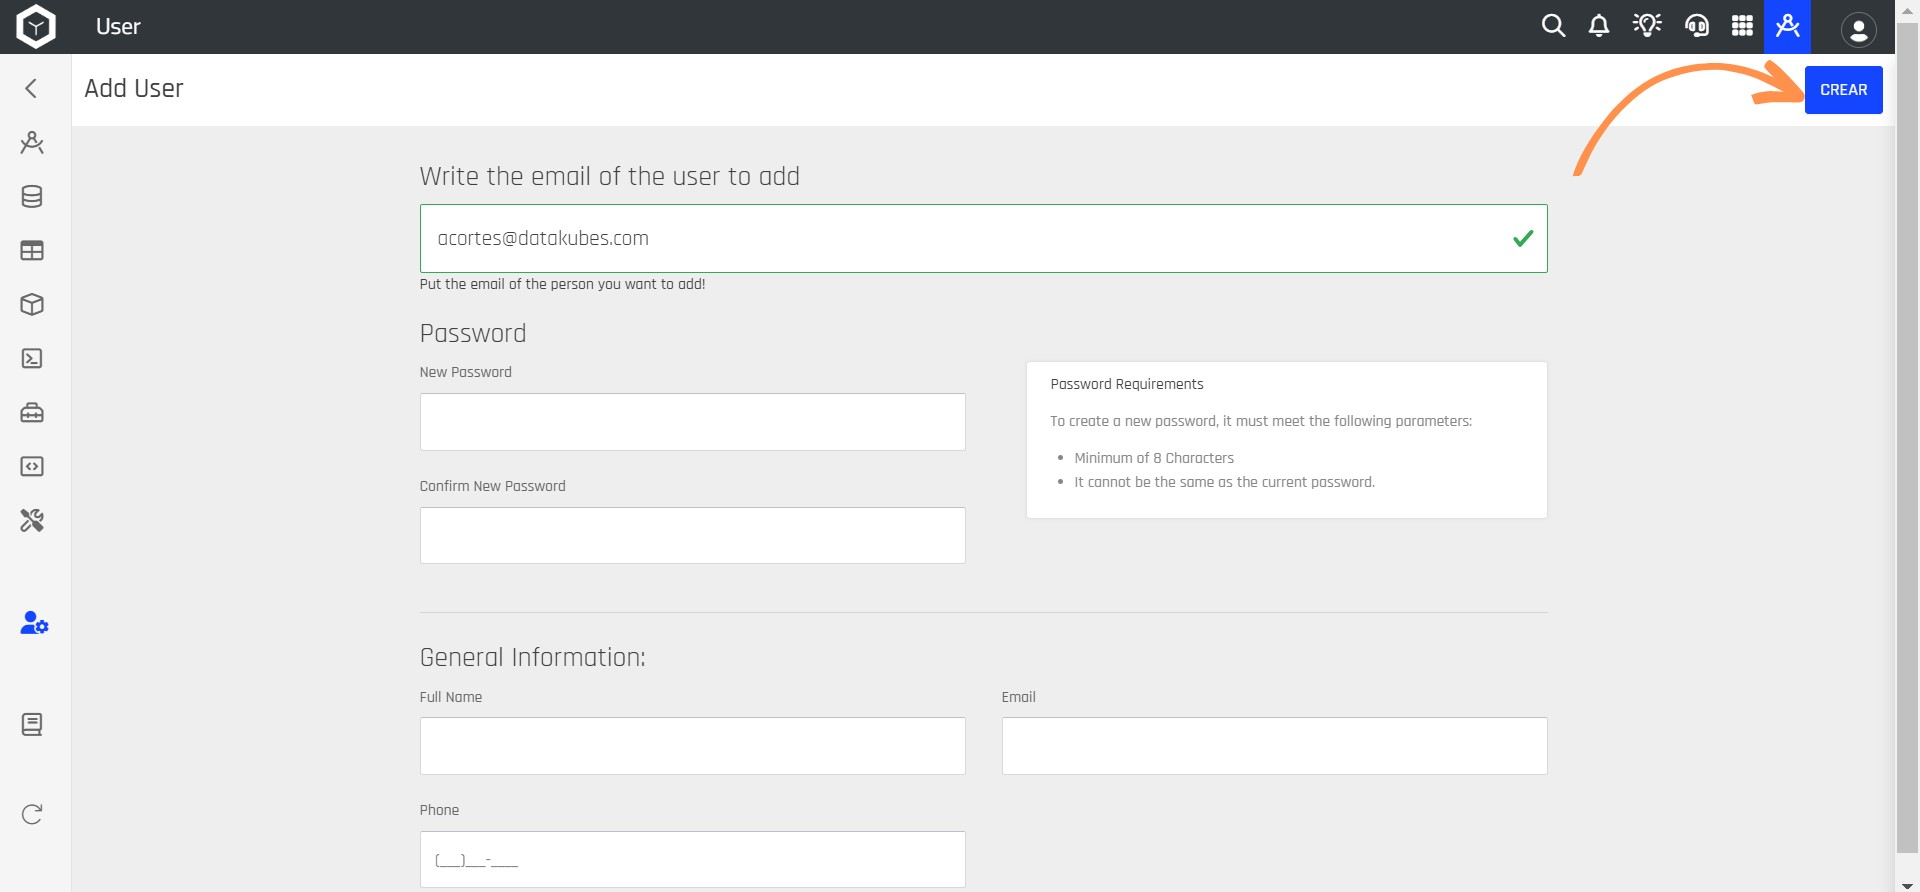Open the user profile avatar

(x=1858, y=30)
